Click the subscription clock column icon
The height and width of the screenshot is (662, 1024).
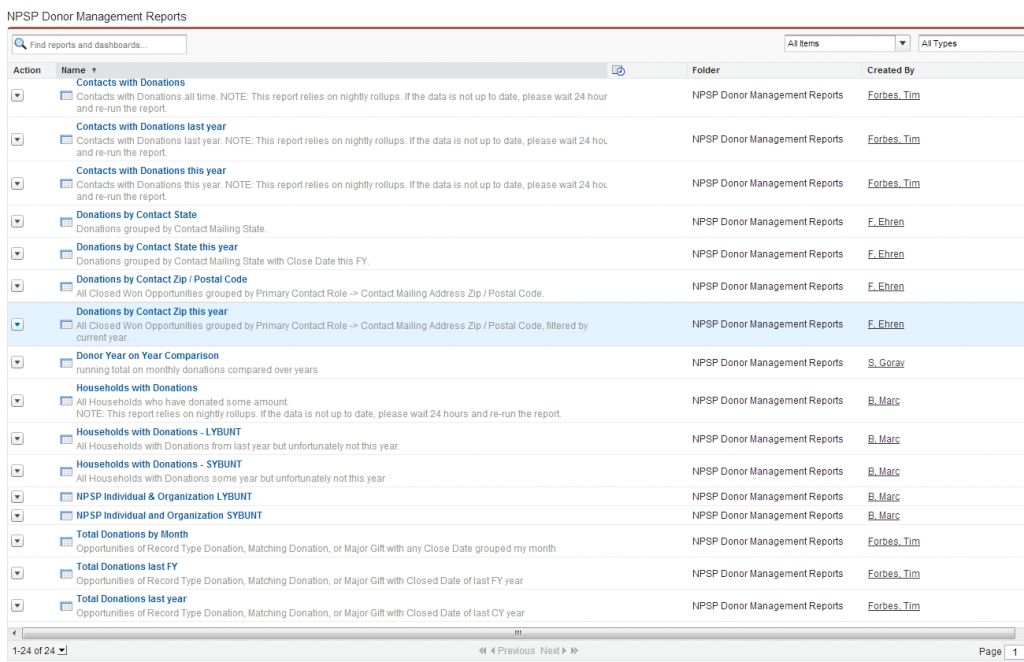click(x=618, y=70)
